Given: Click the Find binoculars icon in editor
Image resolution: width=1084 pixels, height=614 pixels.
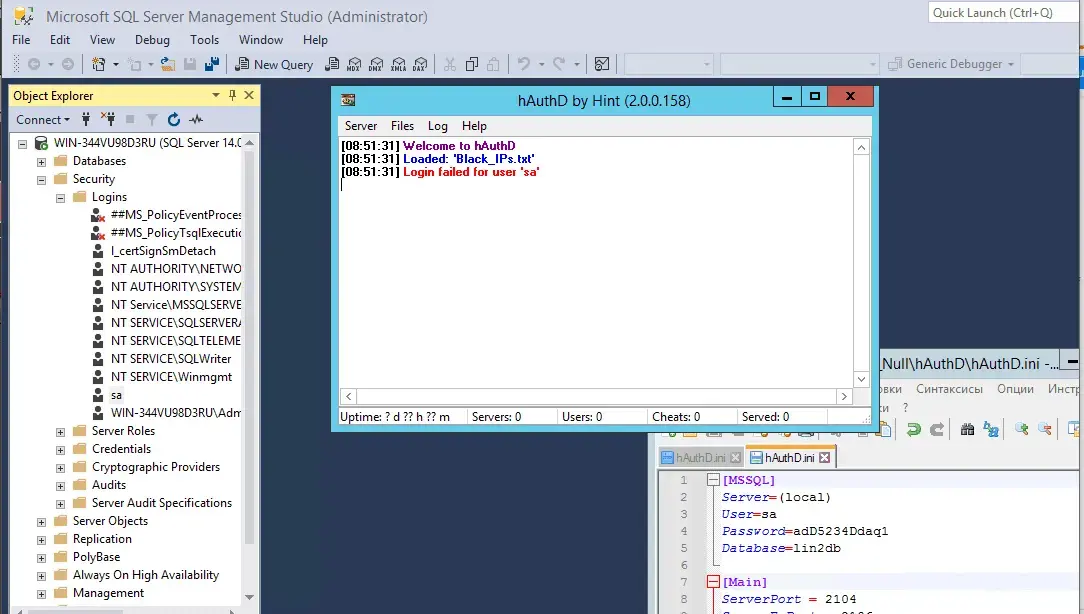Looking at the screenshot, I should point(967,429).
